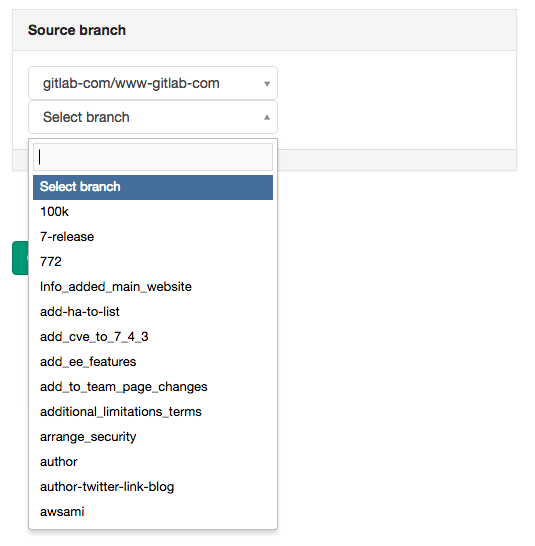Viewport: 535px width, 546px height.
Task: Pick branch 772 from list
Action: [153, 262]
